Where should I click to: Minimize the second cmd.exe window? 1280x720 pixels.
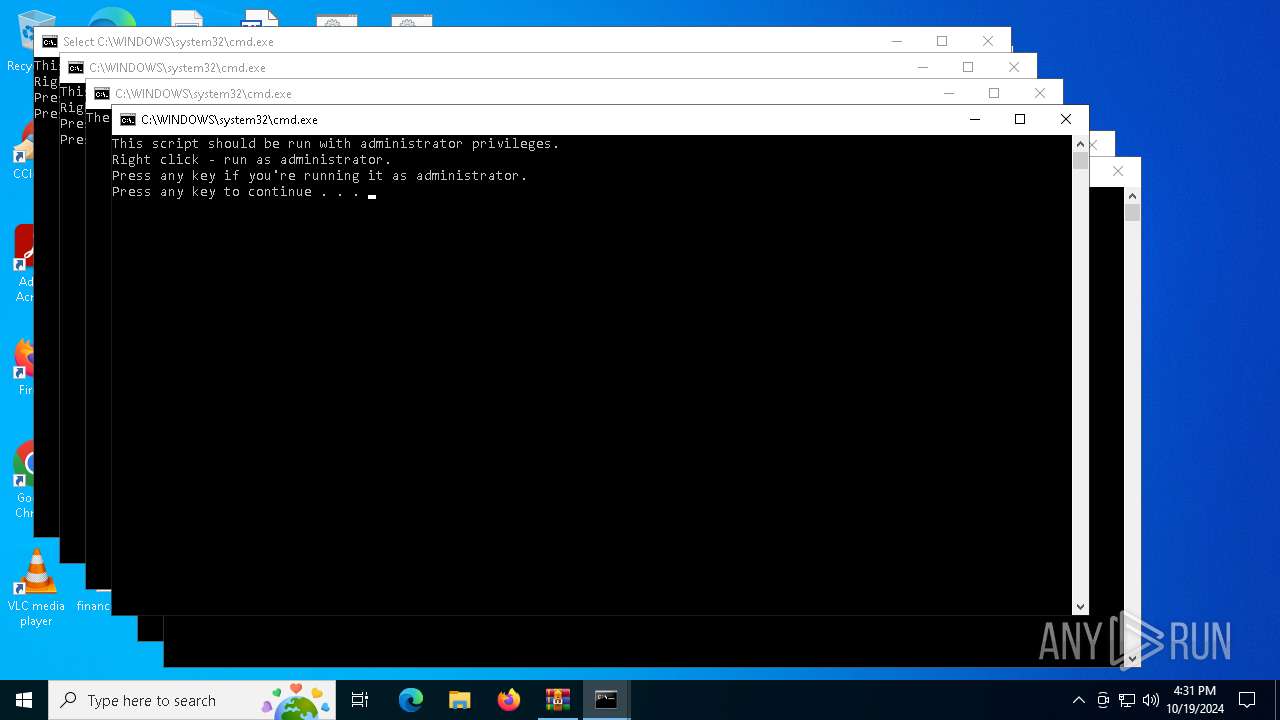pos(922,67)
